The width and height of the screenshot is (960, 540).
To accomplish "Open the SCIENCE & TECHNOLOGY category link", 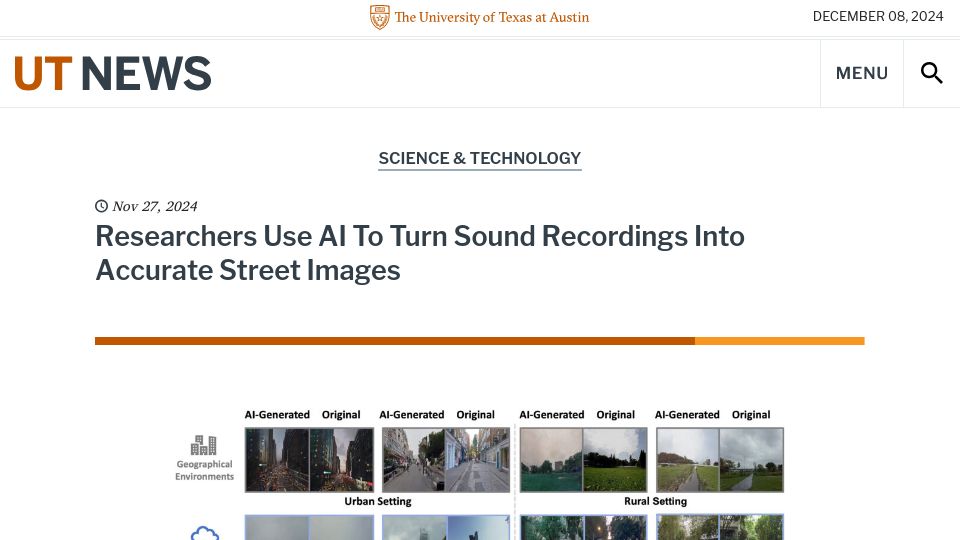I will pyautogui.click(x=479, y=159).
